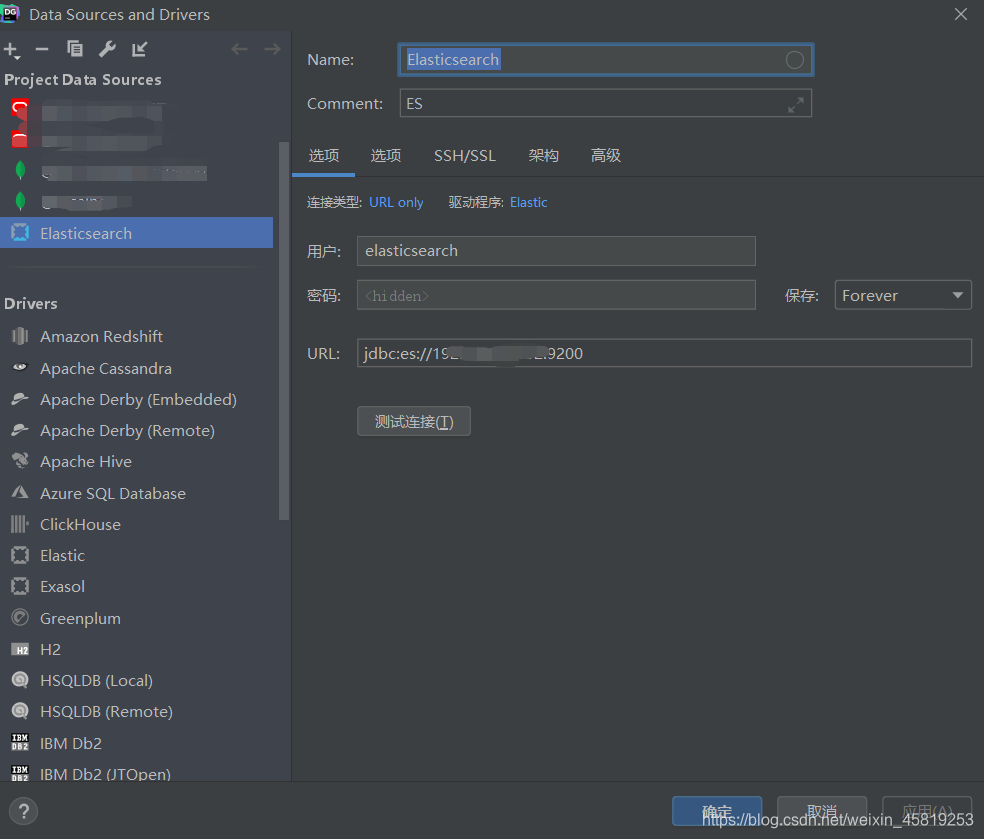This screenshot has width=984, height=839.
Task: Click the Apache Derby (Remote) icon
Action: point(20,430)
